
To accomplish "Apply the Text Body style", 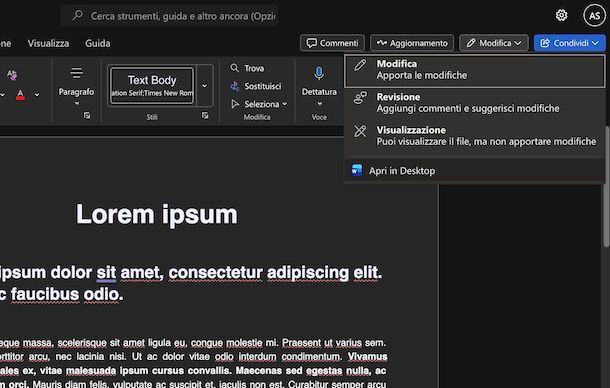I will pyautogui.click(x=152, y=86).
